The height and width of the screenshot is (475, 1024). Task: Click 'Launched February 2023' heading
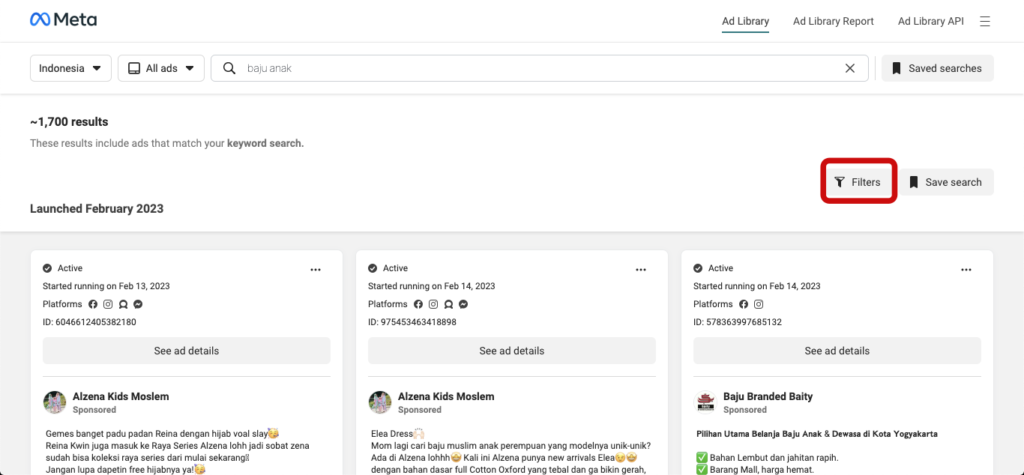coord(97,209)
